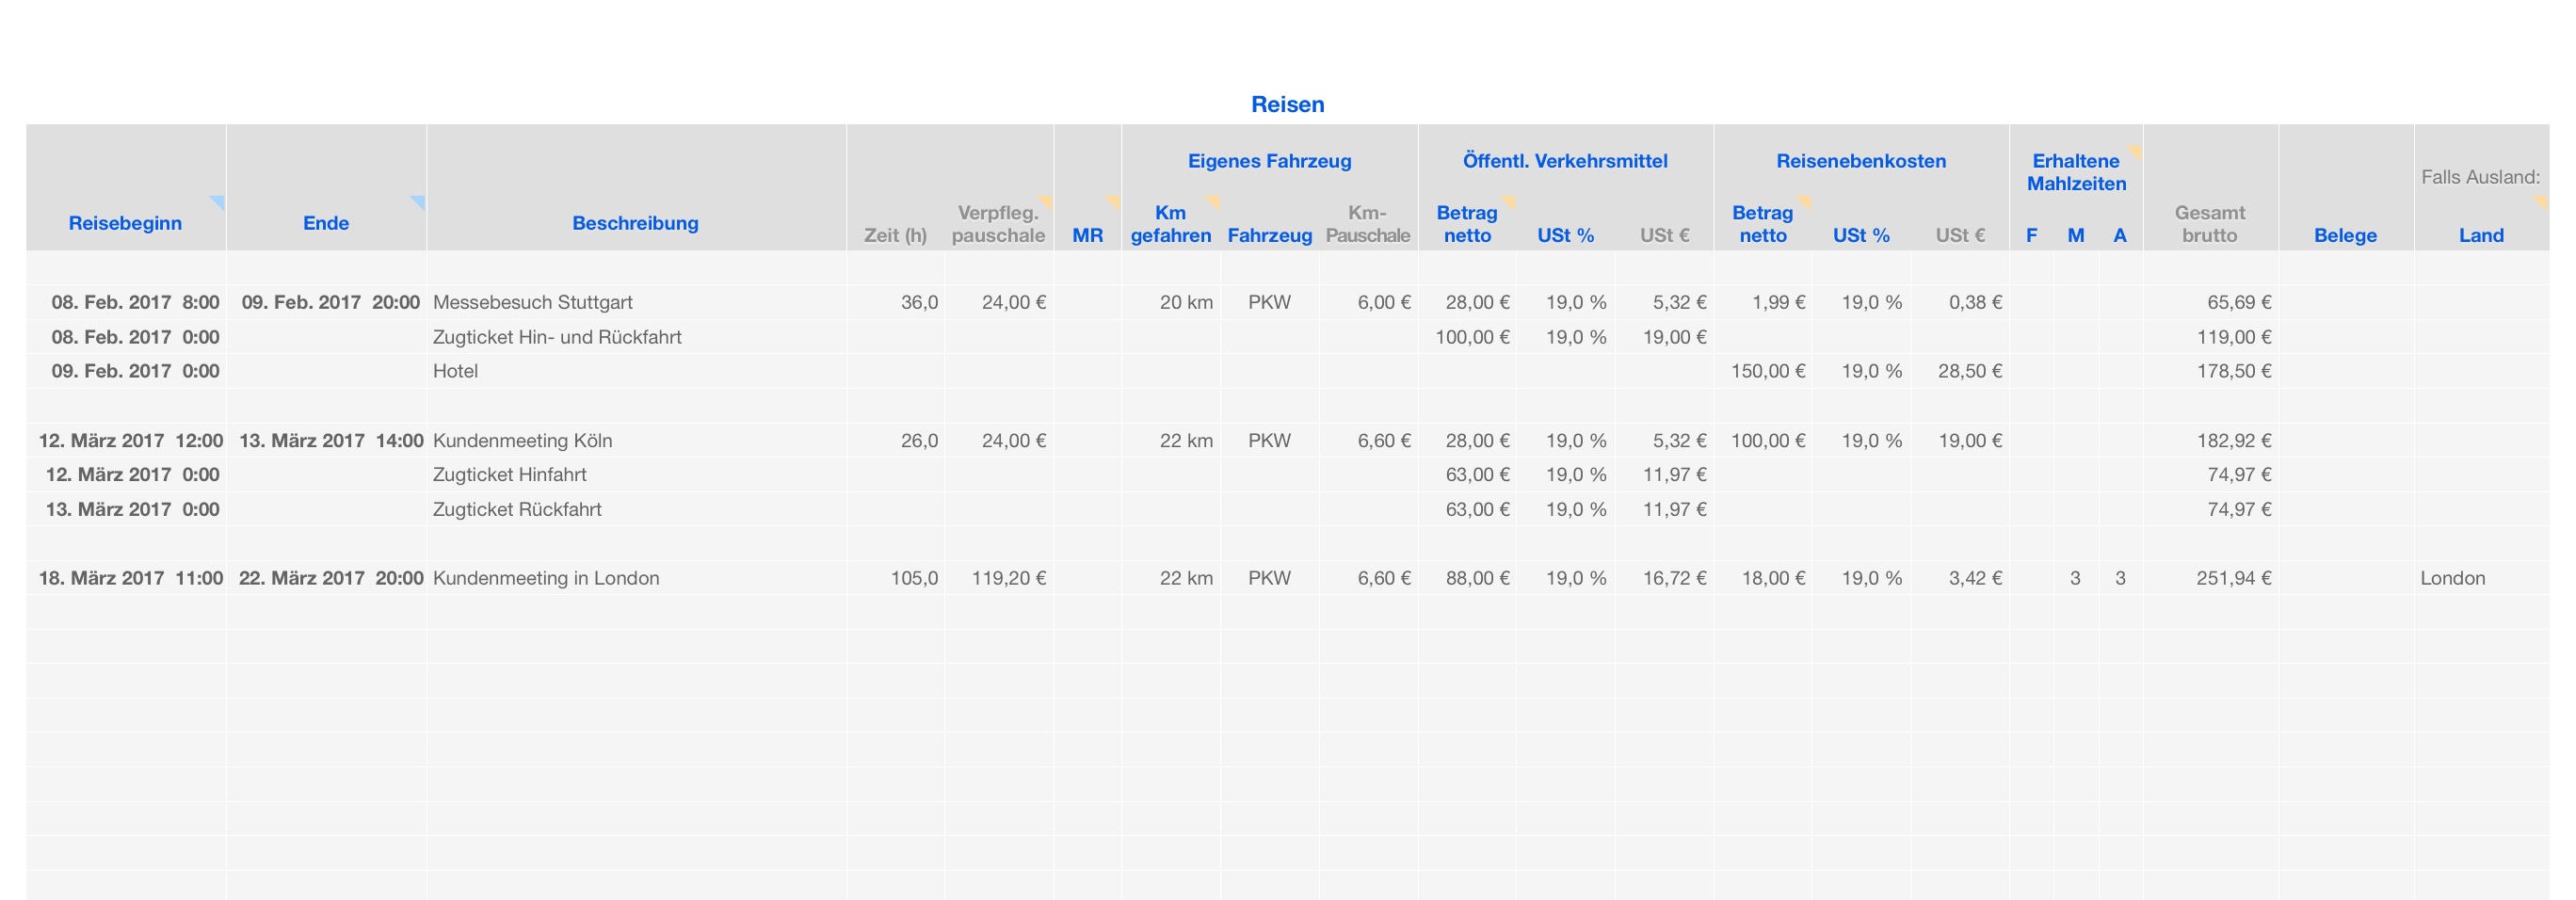Select the Belege column header
This screenshot has width=2576, height=900.
2345,235
